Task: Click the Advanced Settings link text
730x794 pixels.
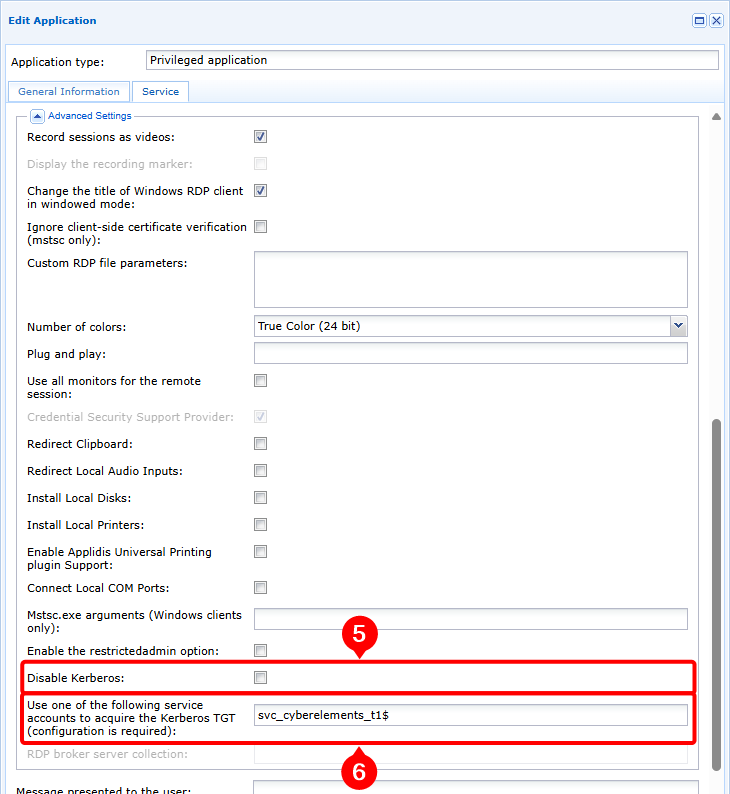Action: (90, 116)
